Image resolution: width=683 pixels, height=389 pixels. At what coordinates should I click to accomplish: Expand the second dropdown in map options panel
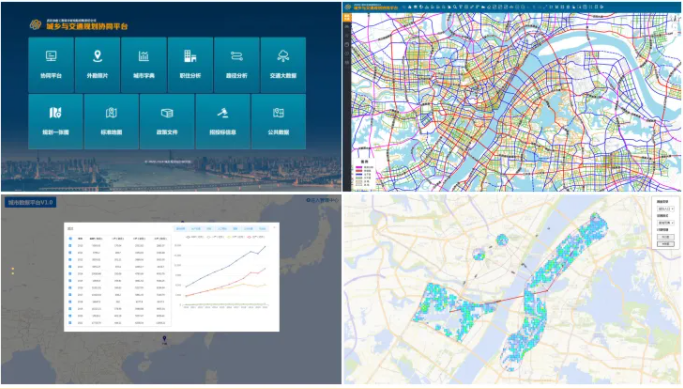pyautogui.click(x=665, y=223)
